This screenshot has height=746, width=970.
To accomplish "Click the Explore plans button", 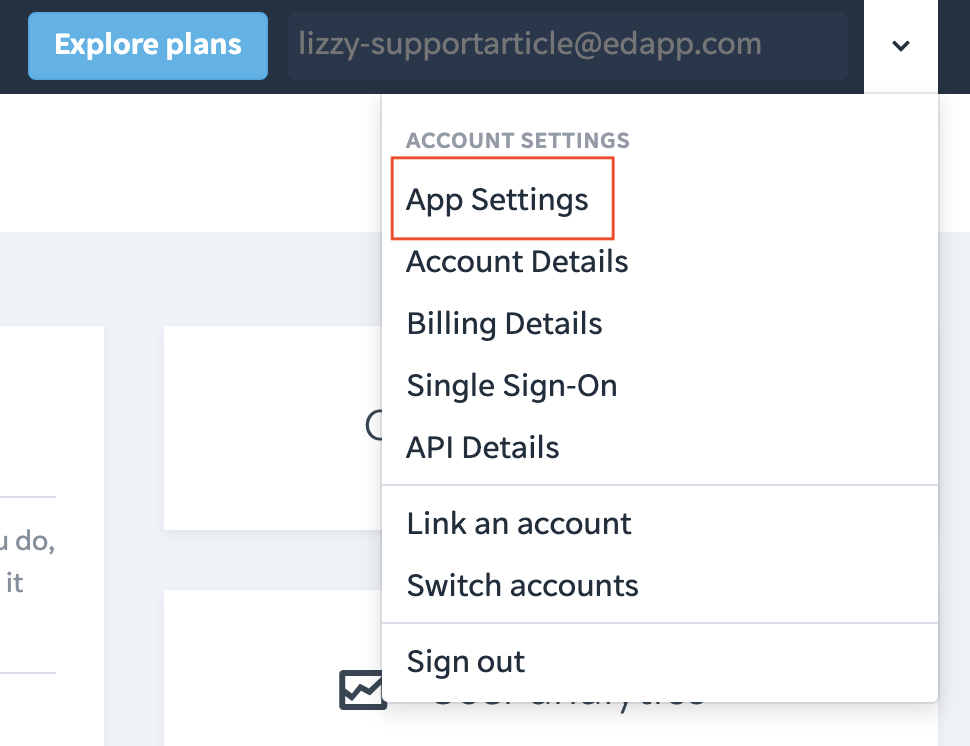I will point(148,46).
